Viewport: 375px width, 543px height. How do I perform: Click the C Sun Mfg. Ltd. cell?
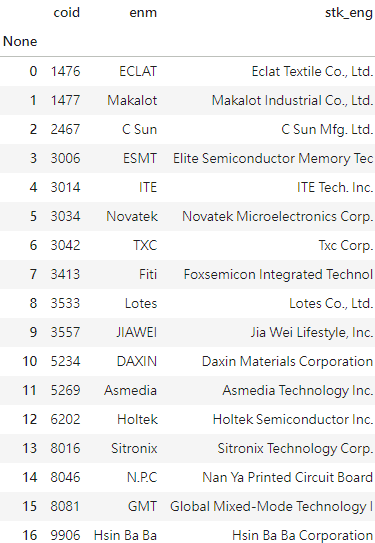pos(327,130)
